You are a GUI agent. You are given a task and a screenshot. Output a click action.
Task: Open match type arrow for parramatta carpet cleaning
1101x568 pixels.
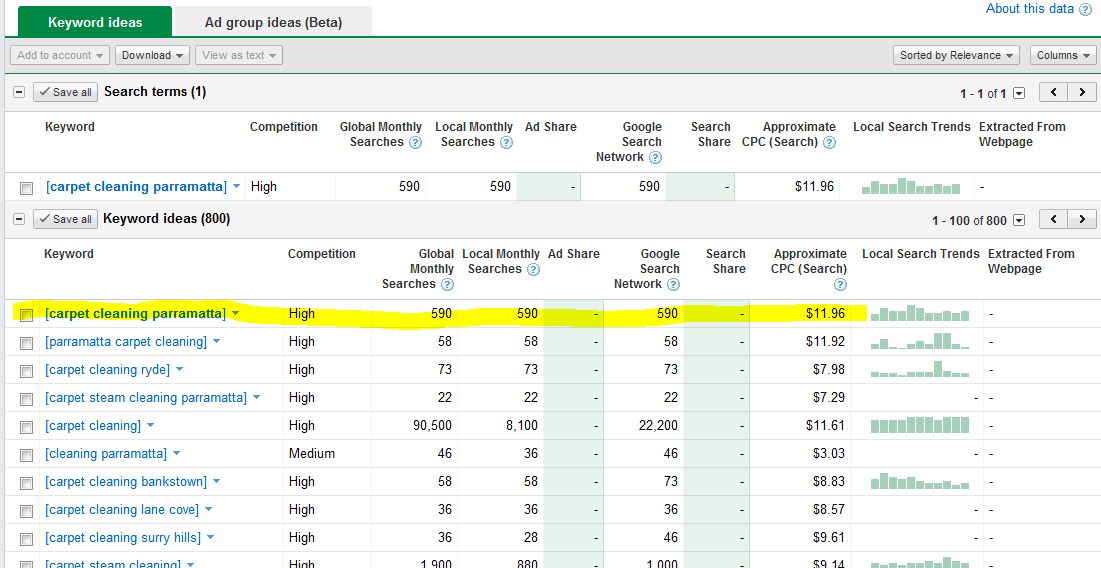click(x=216, y=342)
